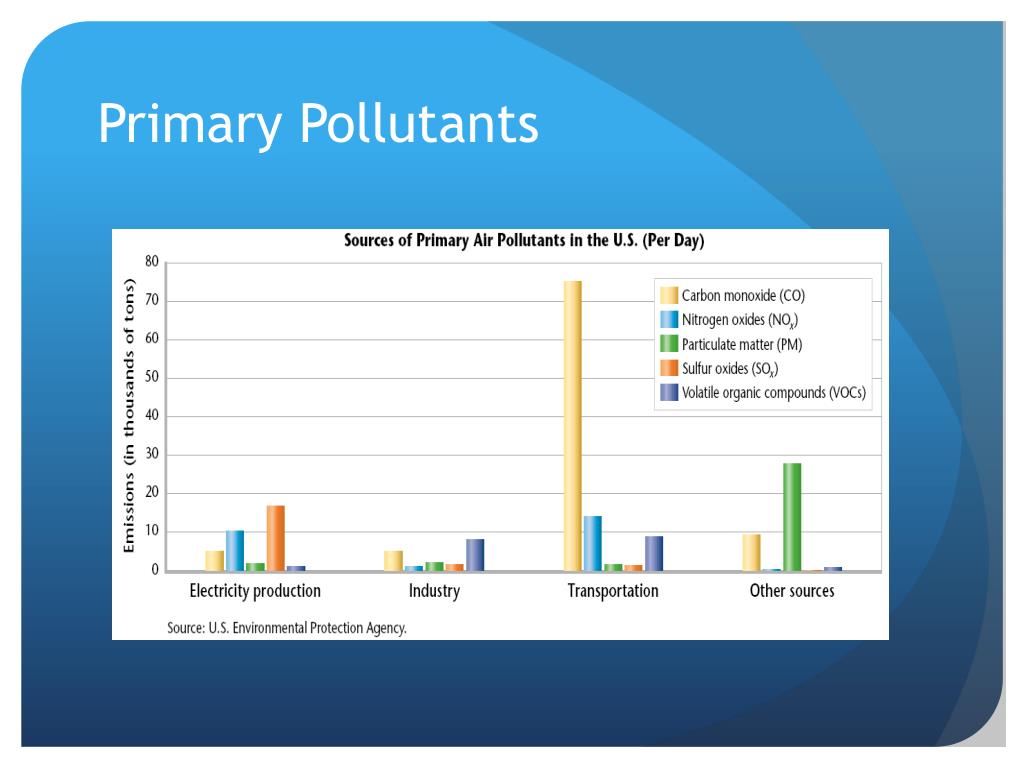Click the Industry carbon monoxide bar
This screenshot has height=768, width=1024.
point(393,561)
